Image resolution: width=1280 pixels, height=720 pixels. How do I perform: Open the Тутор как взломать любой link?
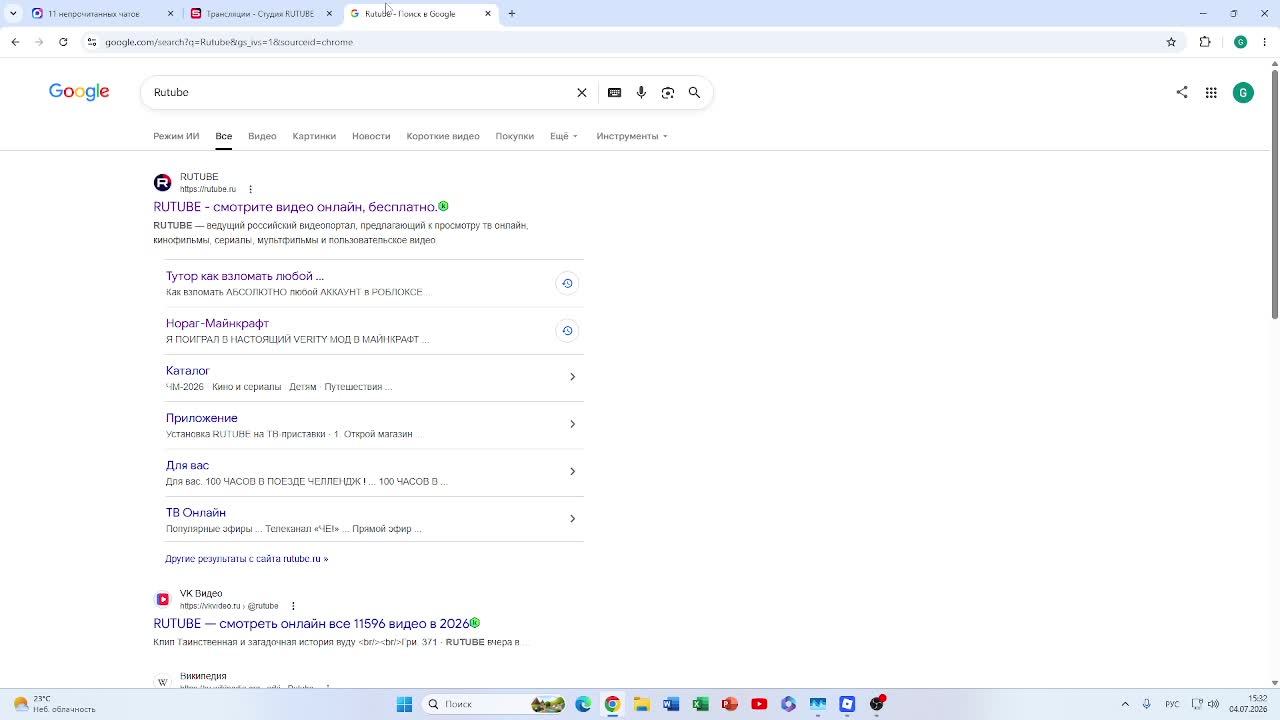click(245, 276)
